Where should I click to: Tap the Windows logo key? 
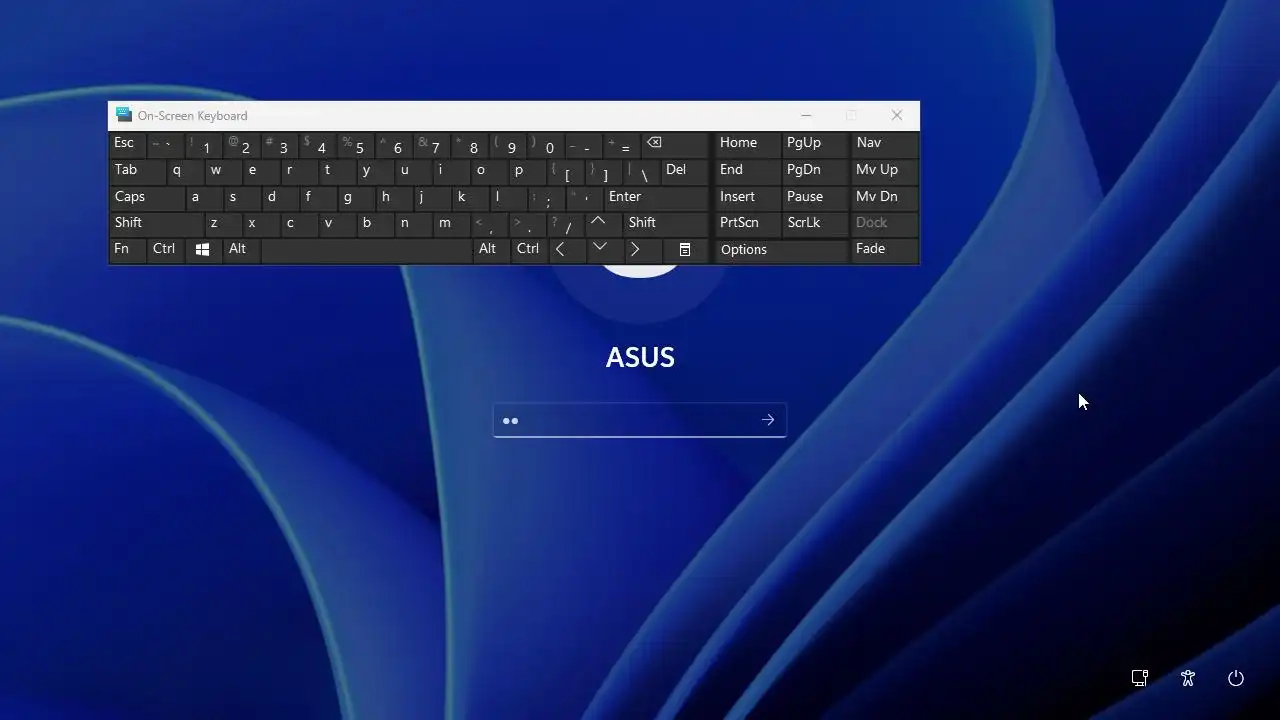pos(202,250)
